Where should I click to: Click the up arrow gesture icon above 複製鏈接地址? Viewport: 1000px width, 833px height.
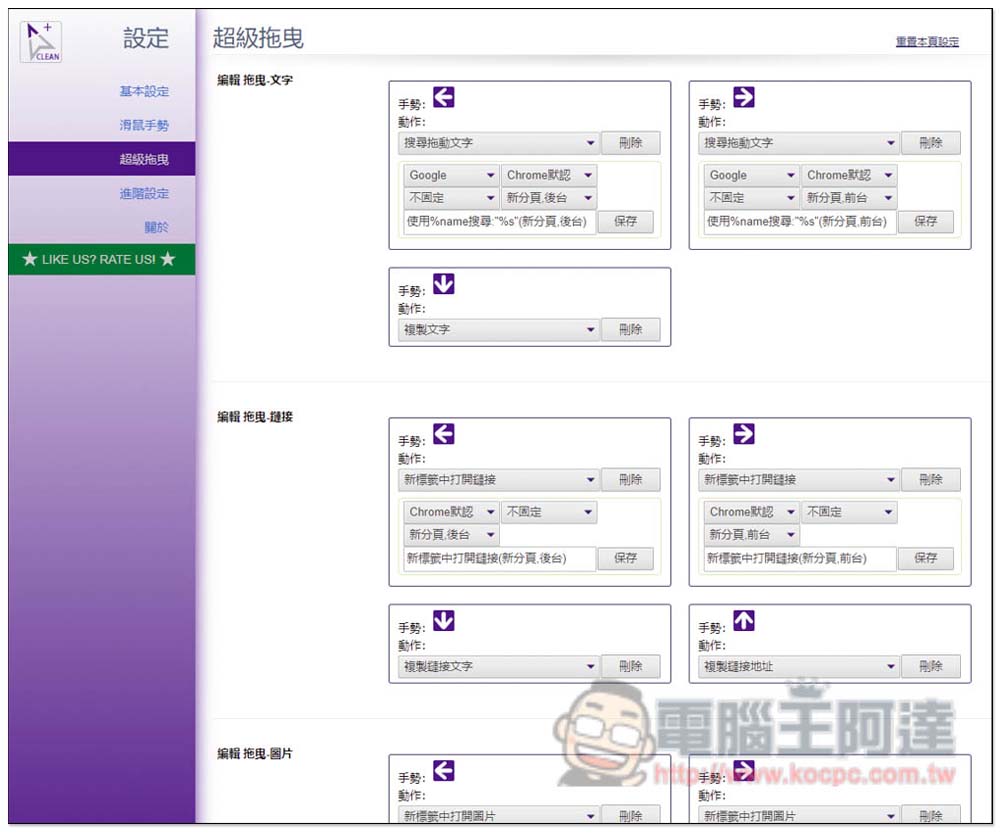(744, 621)
